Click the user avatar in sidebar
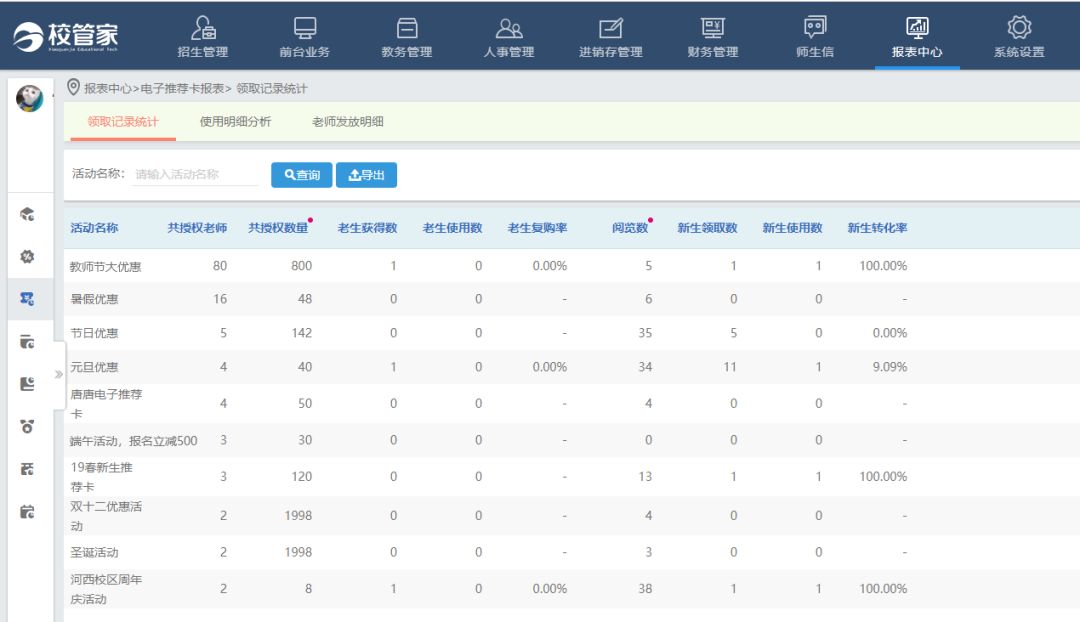The image size is (1080, 622). pyautogui.click(x=29, y=98)
